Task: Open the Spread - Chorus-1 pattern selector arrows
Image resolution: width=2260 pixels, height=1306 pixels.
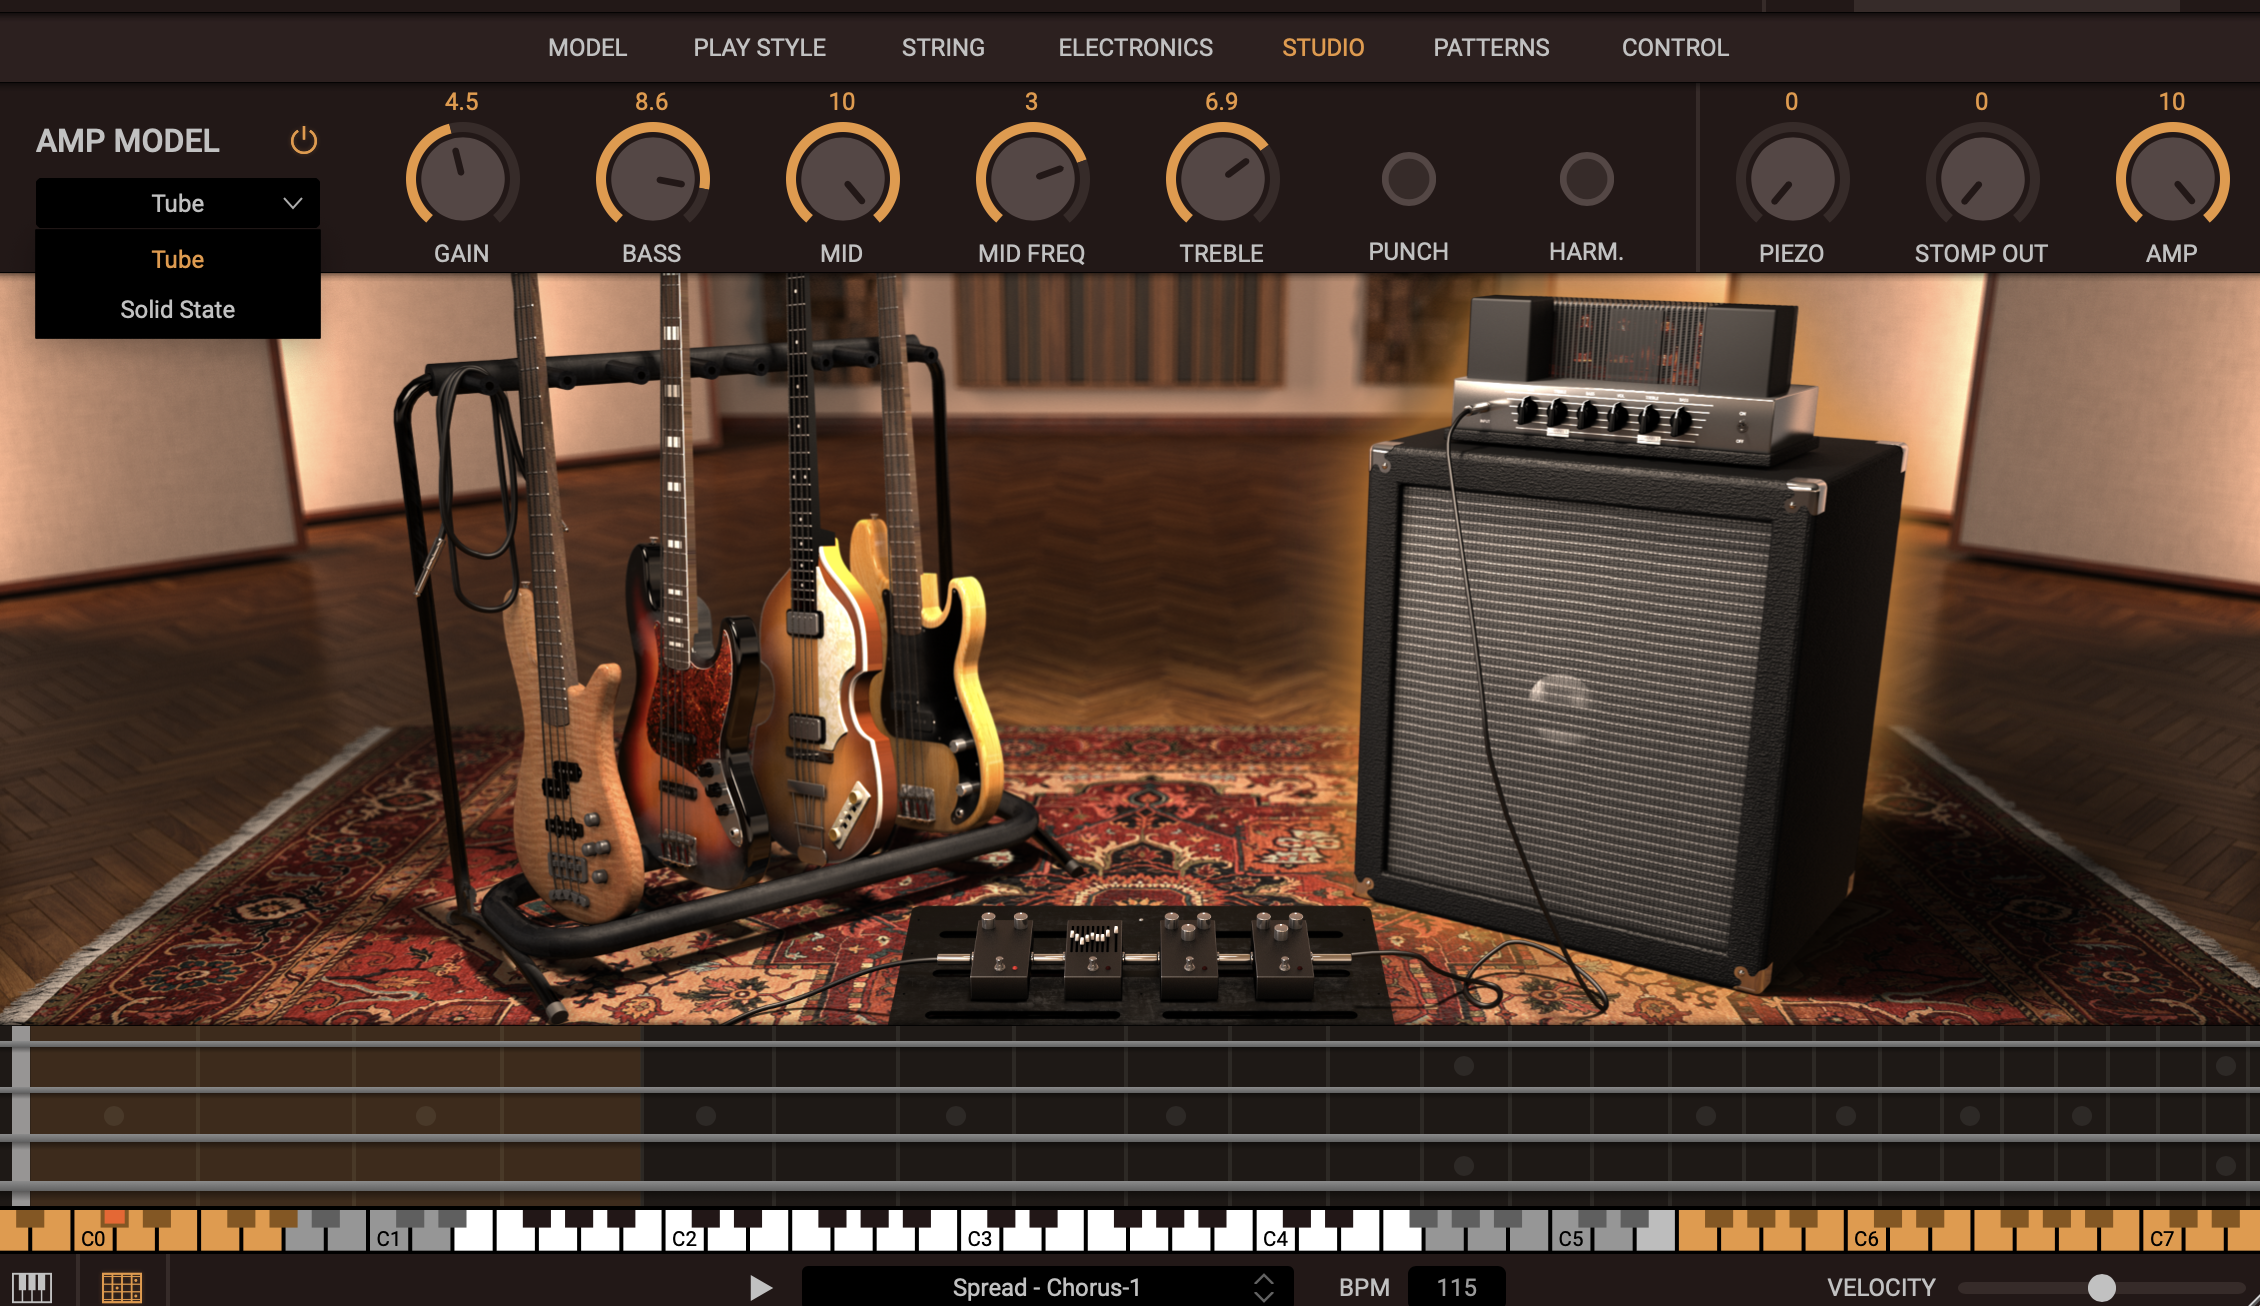Action: click(x=1263, y=1287)
